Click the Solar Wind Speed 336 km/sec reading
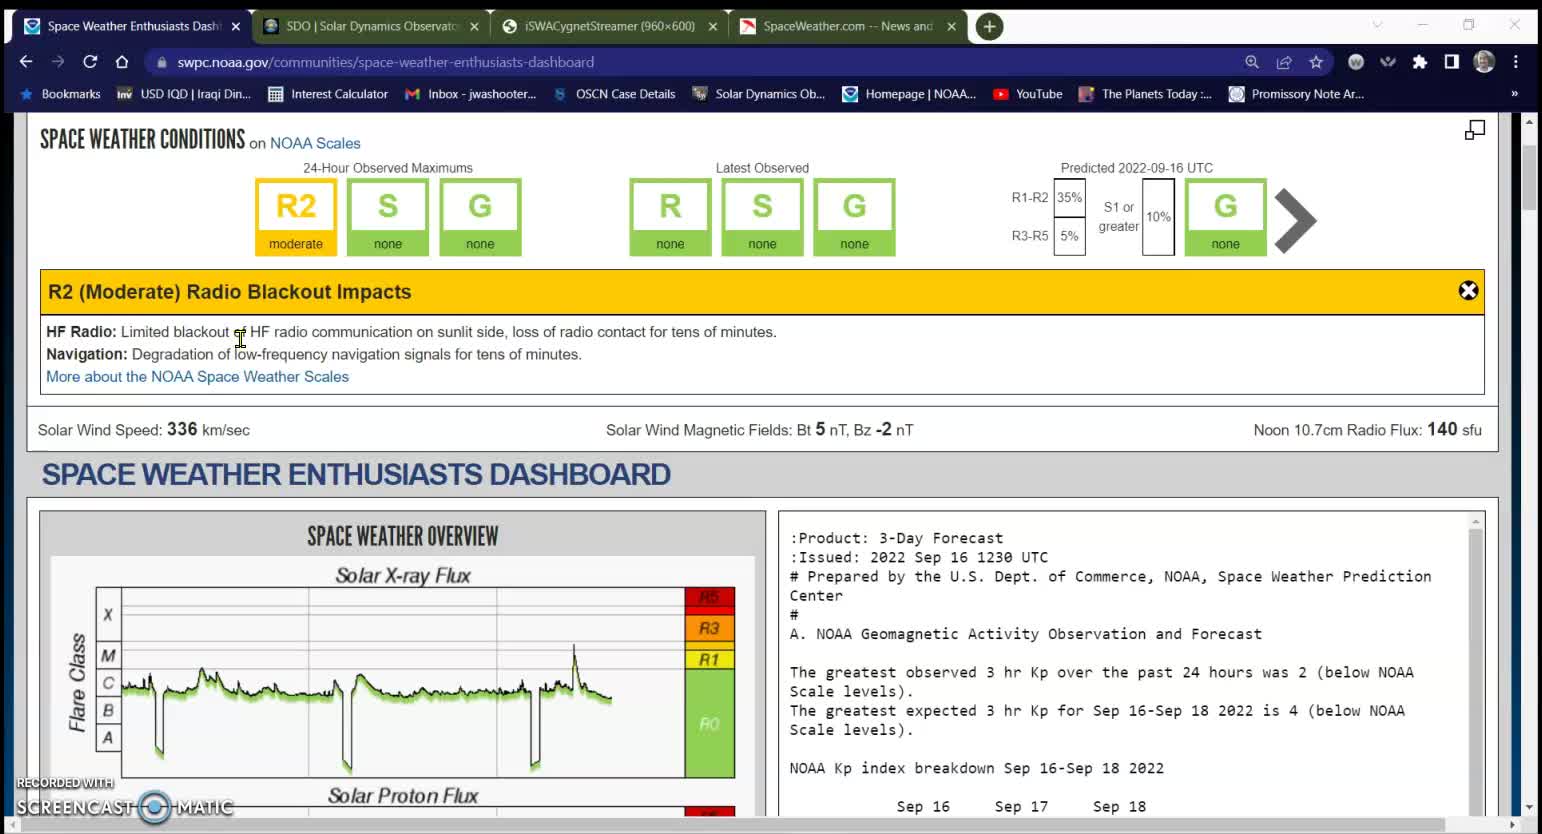The height and width of the screenshot is (834, 1542). point(144,430)
